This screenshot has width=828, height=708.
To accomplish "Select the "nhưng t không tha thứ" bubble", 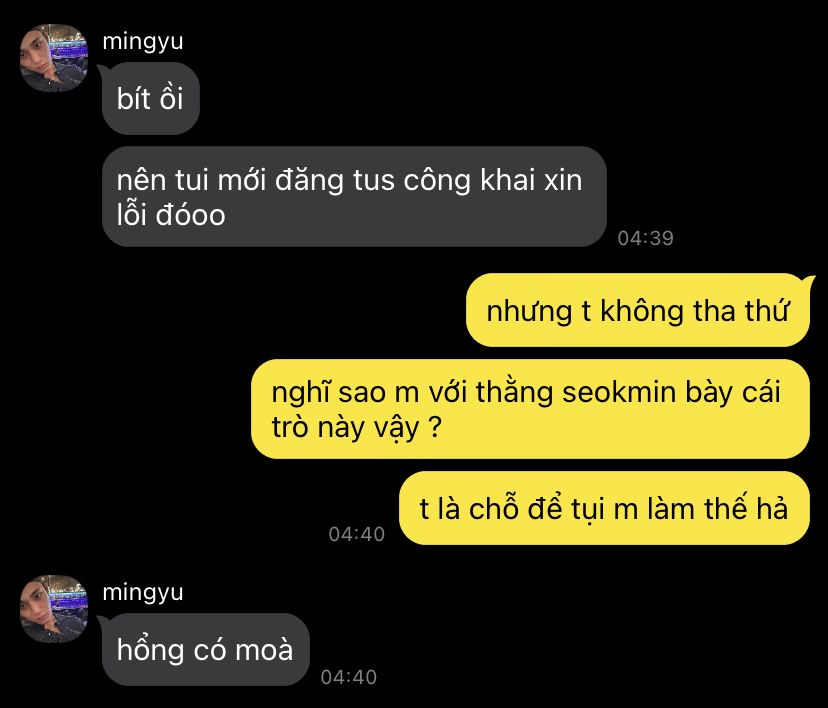I will click(638, 310).
